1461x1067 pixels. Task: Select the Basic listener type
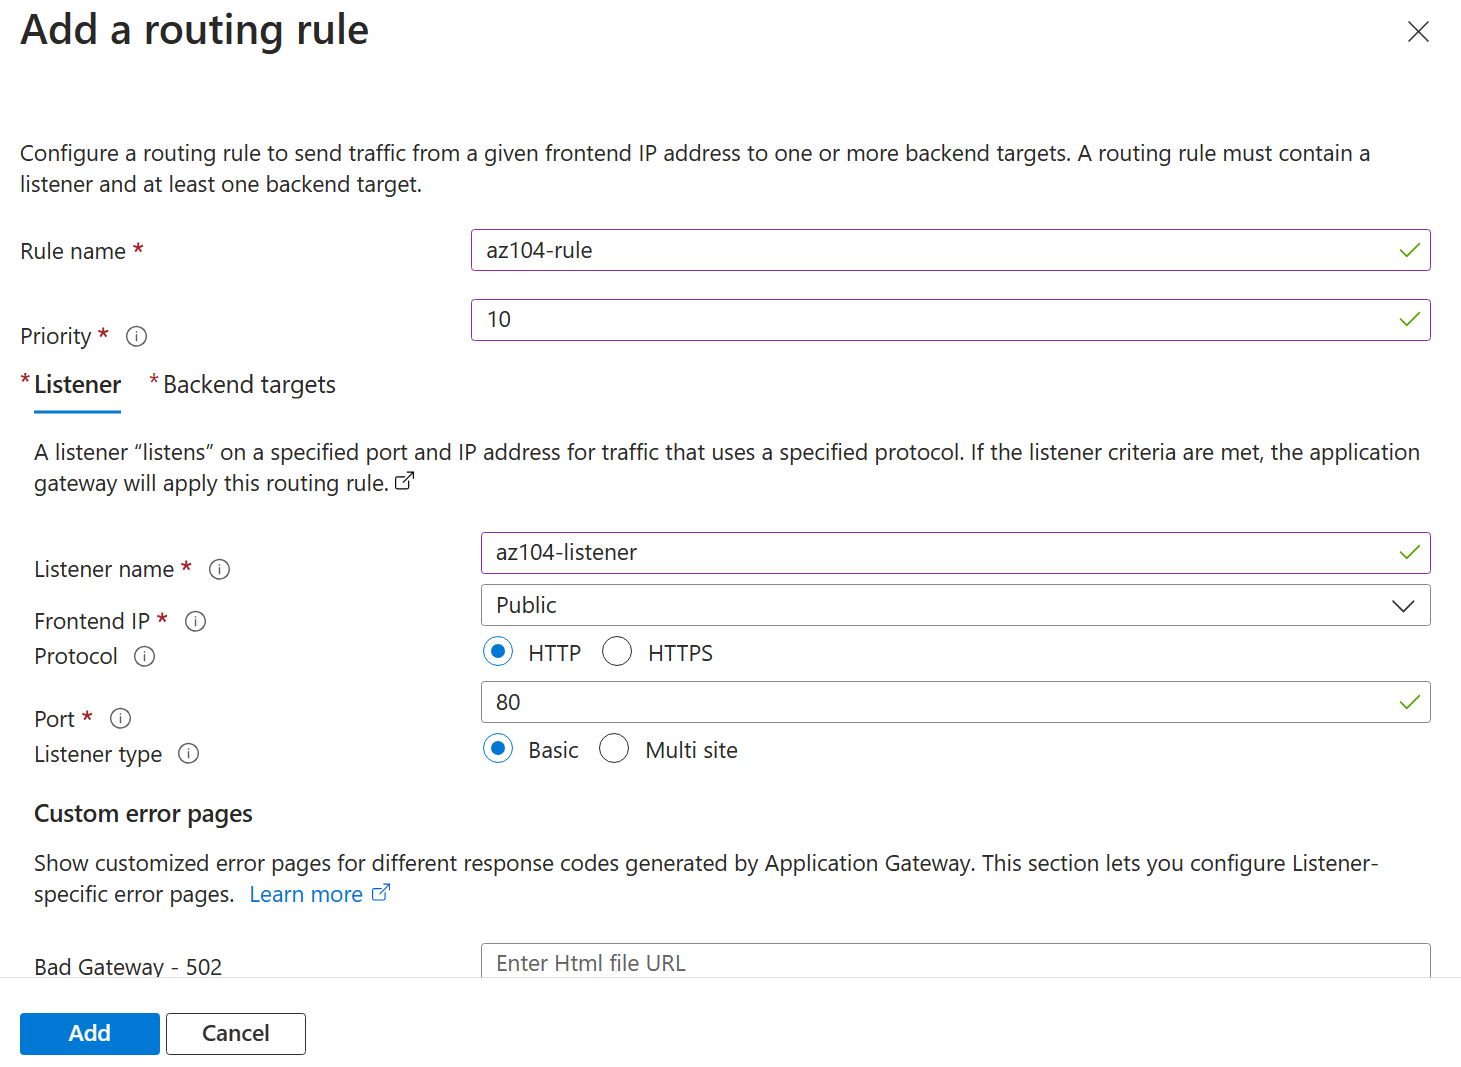498,748
